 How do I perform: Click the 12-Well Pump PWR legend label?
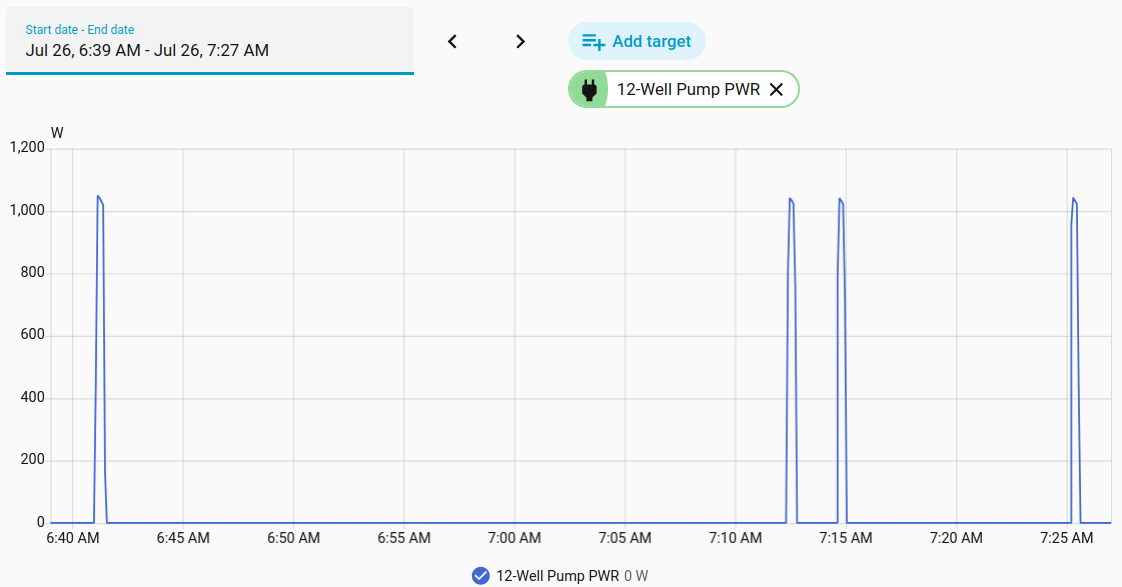(x=557, y=576)
